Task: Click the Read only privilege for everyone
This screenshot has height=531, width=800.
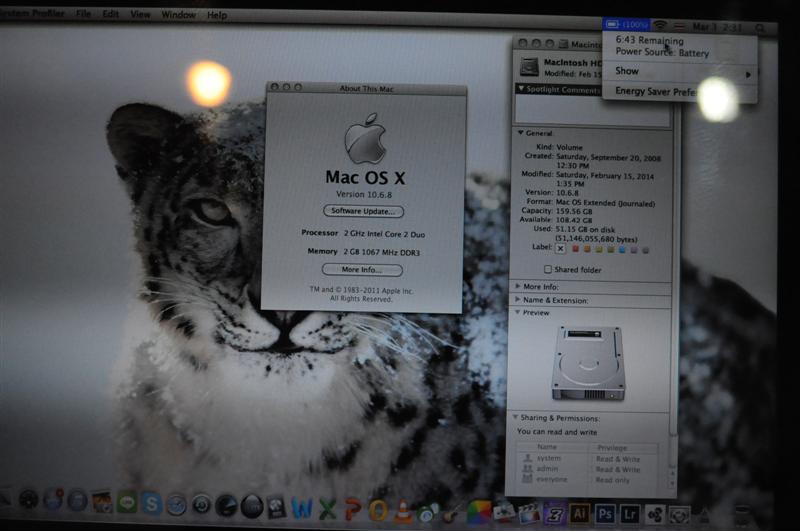Action: pos(612,480)
